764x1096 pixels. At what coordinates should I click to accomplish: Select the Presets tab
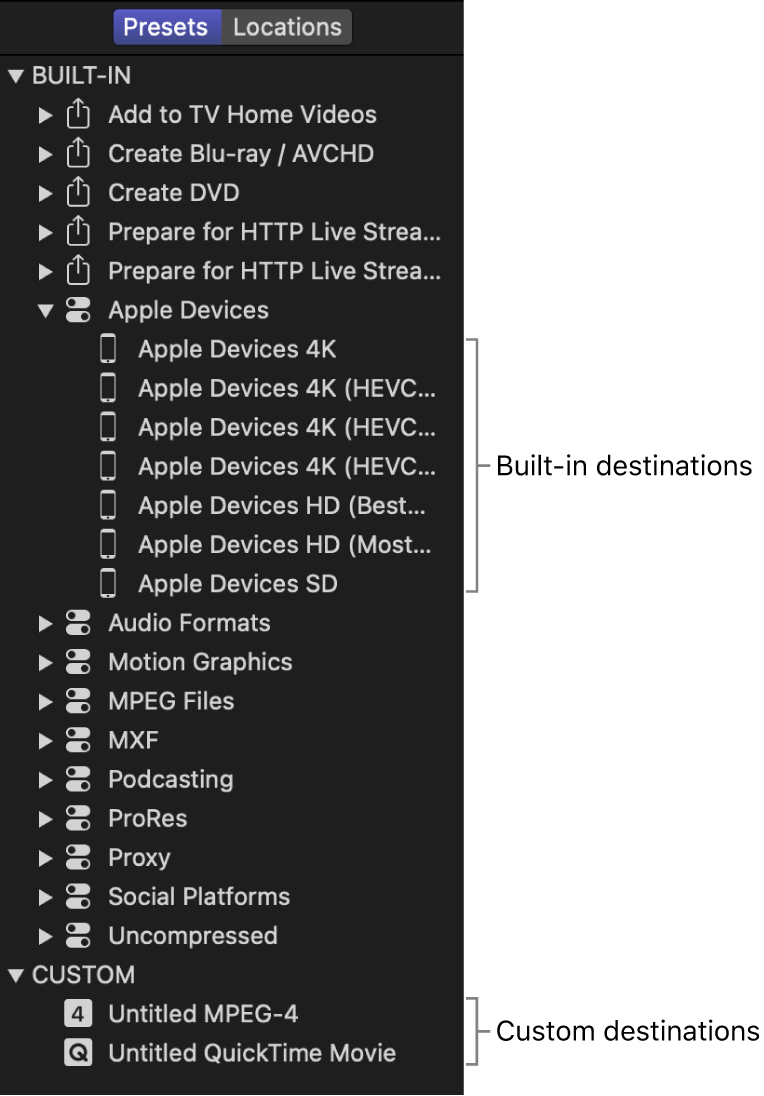coord(167,27)
